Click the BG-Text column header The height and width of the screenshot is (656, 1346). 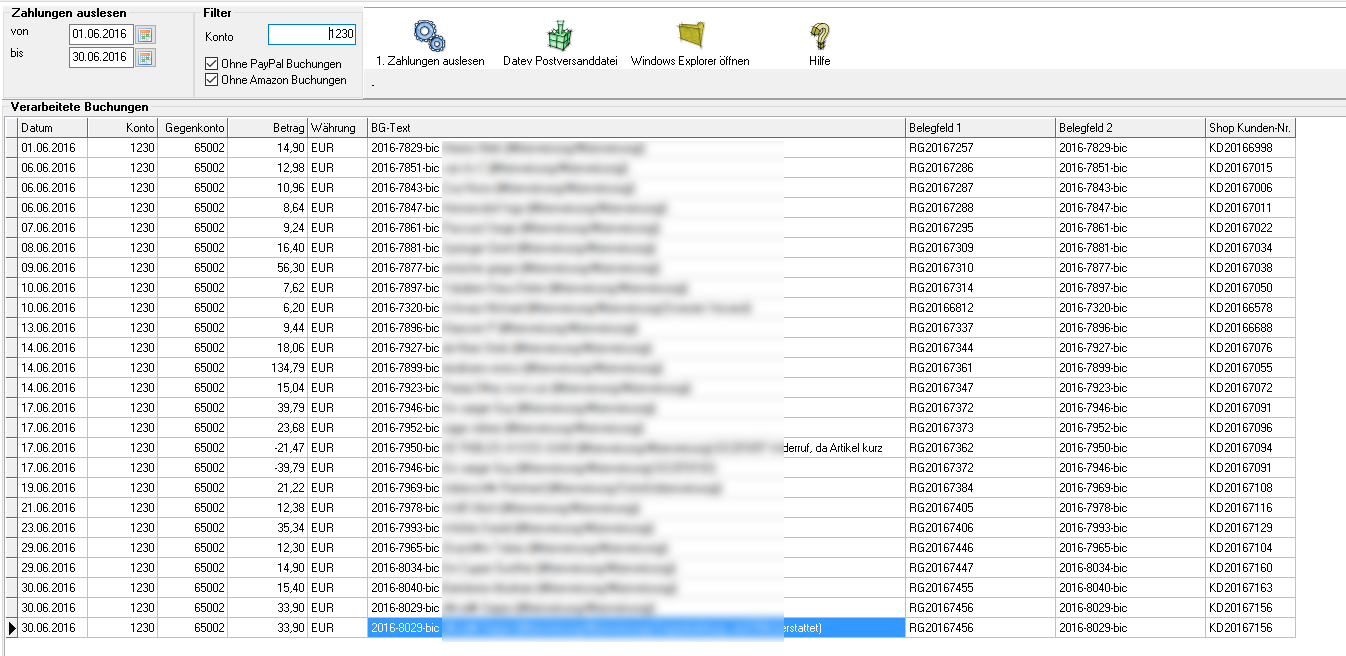point(636,128)
